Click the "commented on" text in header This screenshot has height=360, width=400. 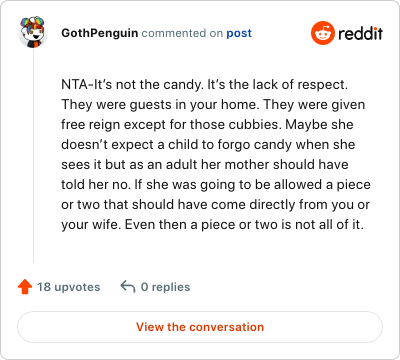click(x=182, y=33)
